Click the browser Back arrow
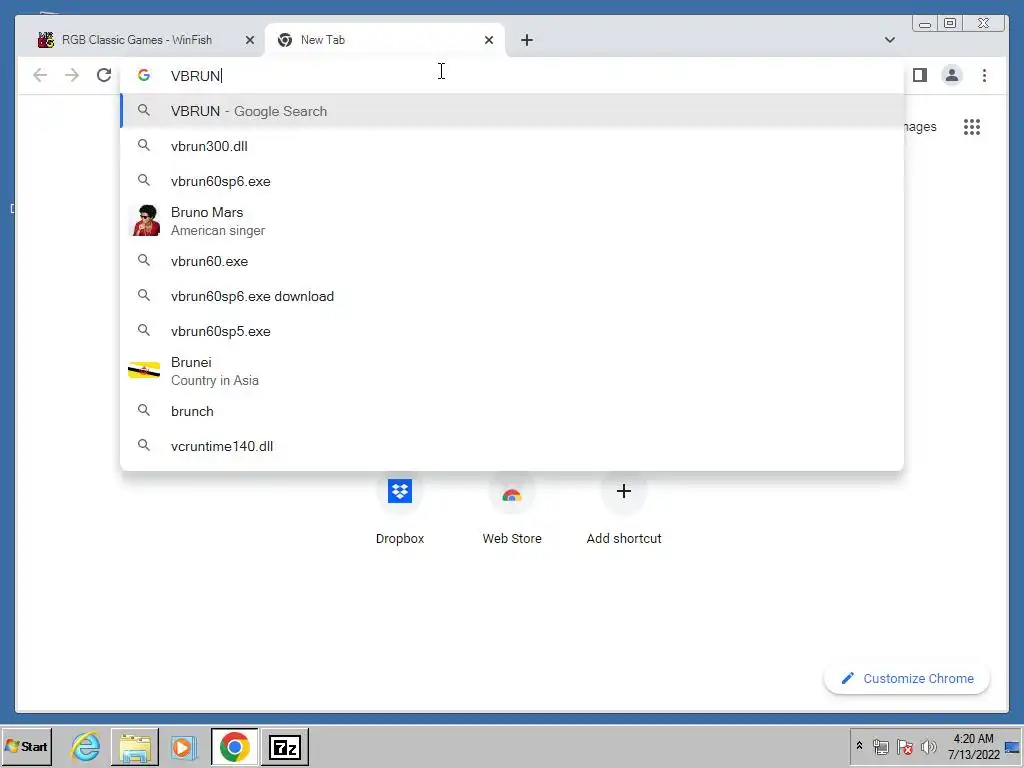The height and width of the screenshot is (768, 1024). coord(40,75)
